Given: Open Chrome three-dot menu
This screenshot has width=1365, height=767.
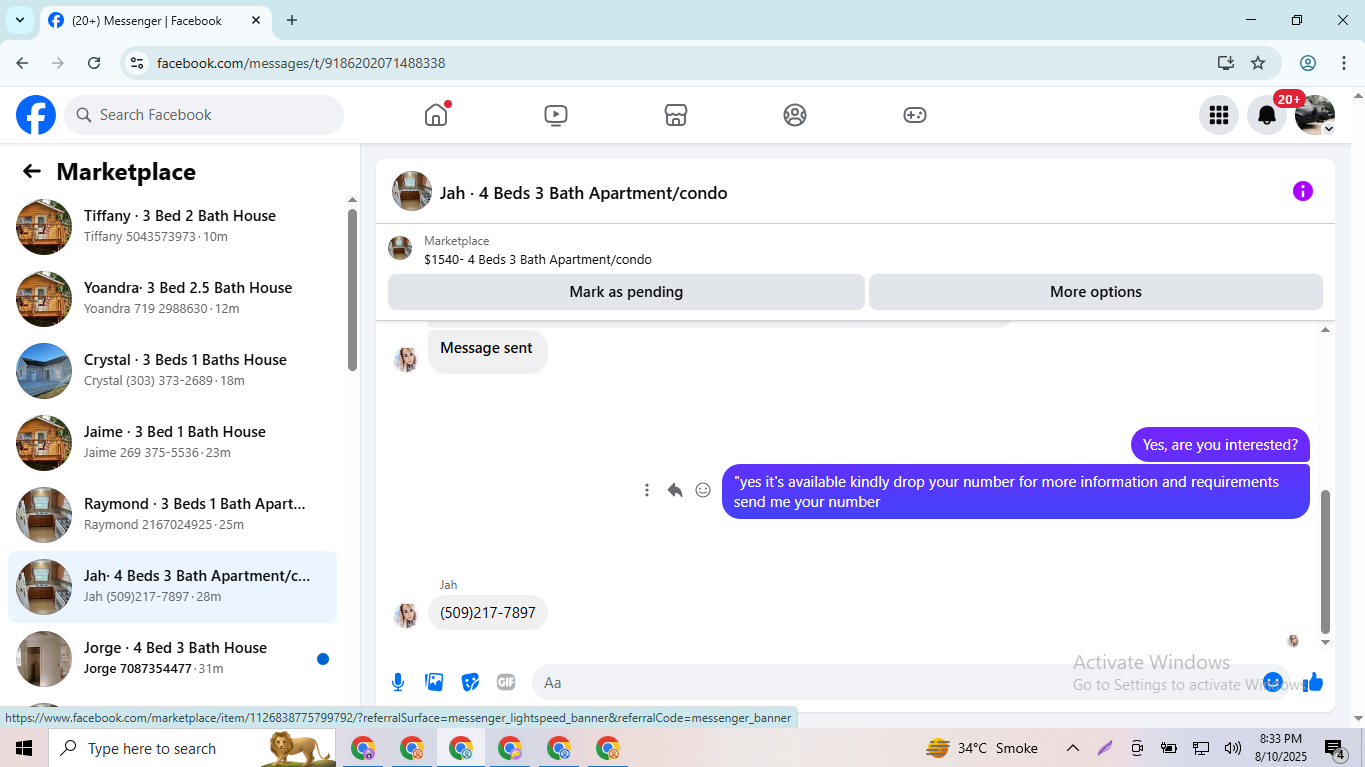Looking at the screenshot, I should coord(1344,63).
